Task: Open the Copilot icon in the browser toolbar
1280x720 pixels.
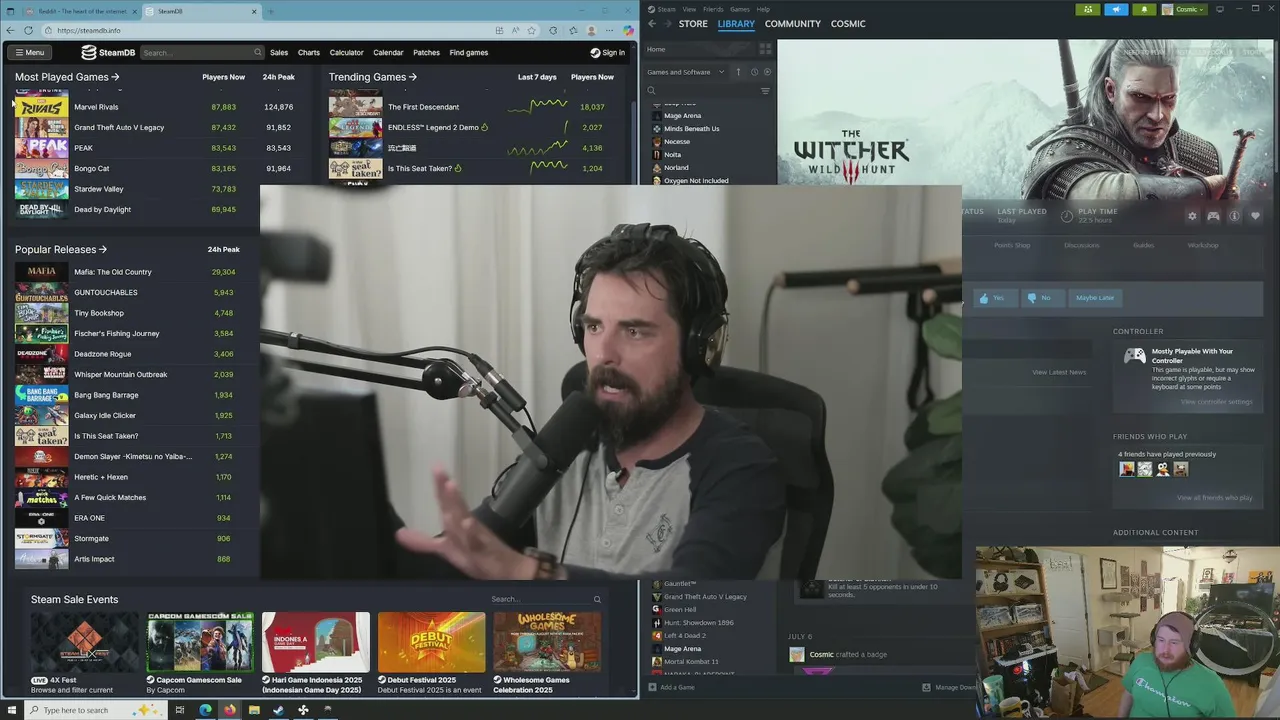Action: coord(628,30)
